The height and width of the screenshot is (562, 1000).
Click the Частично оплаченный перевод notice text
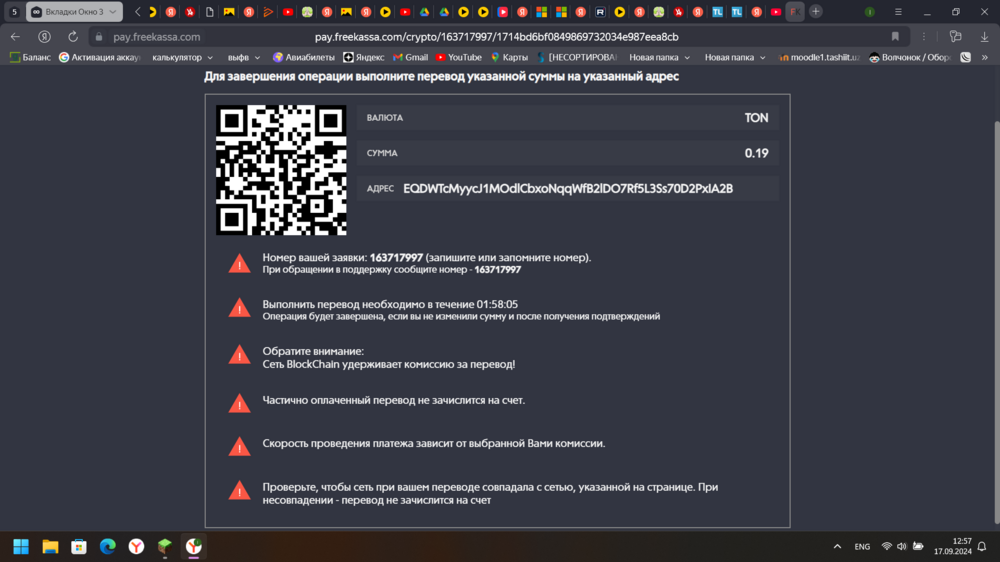393,401
